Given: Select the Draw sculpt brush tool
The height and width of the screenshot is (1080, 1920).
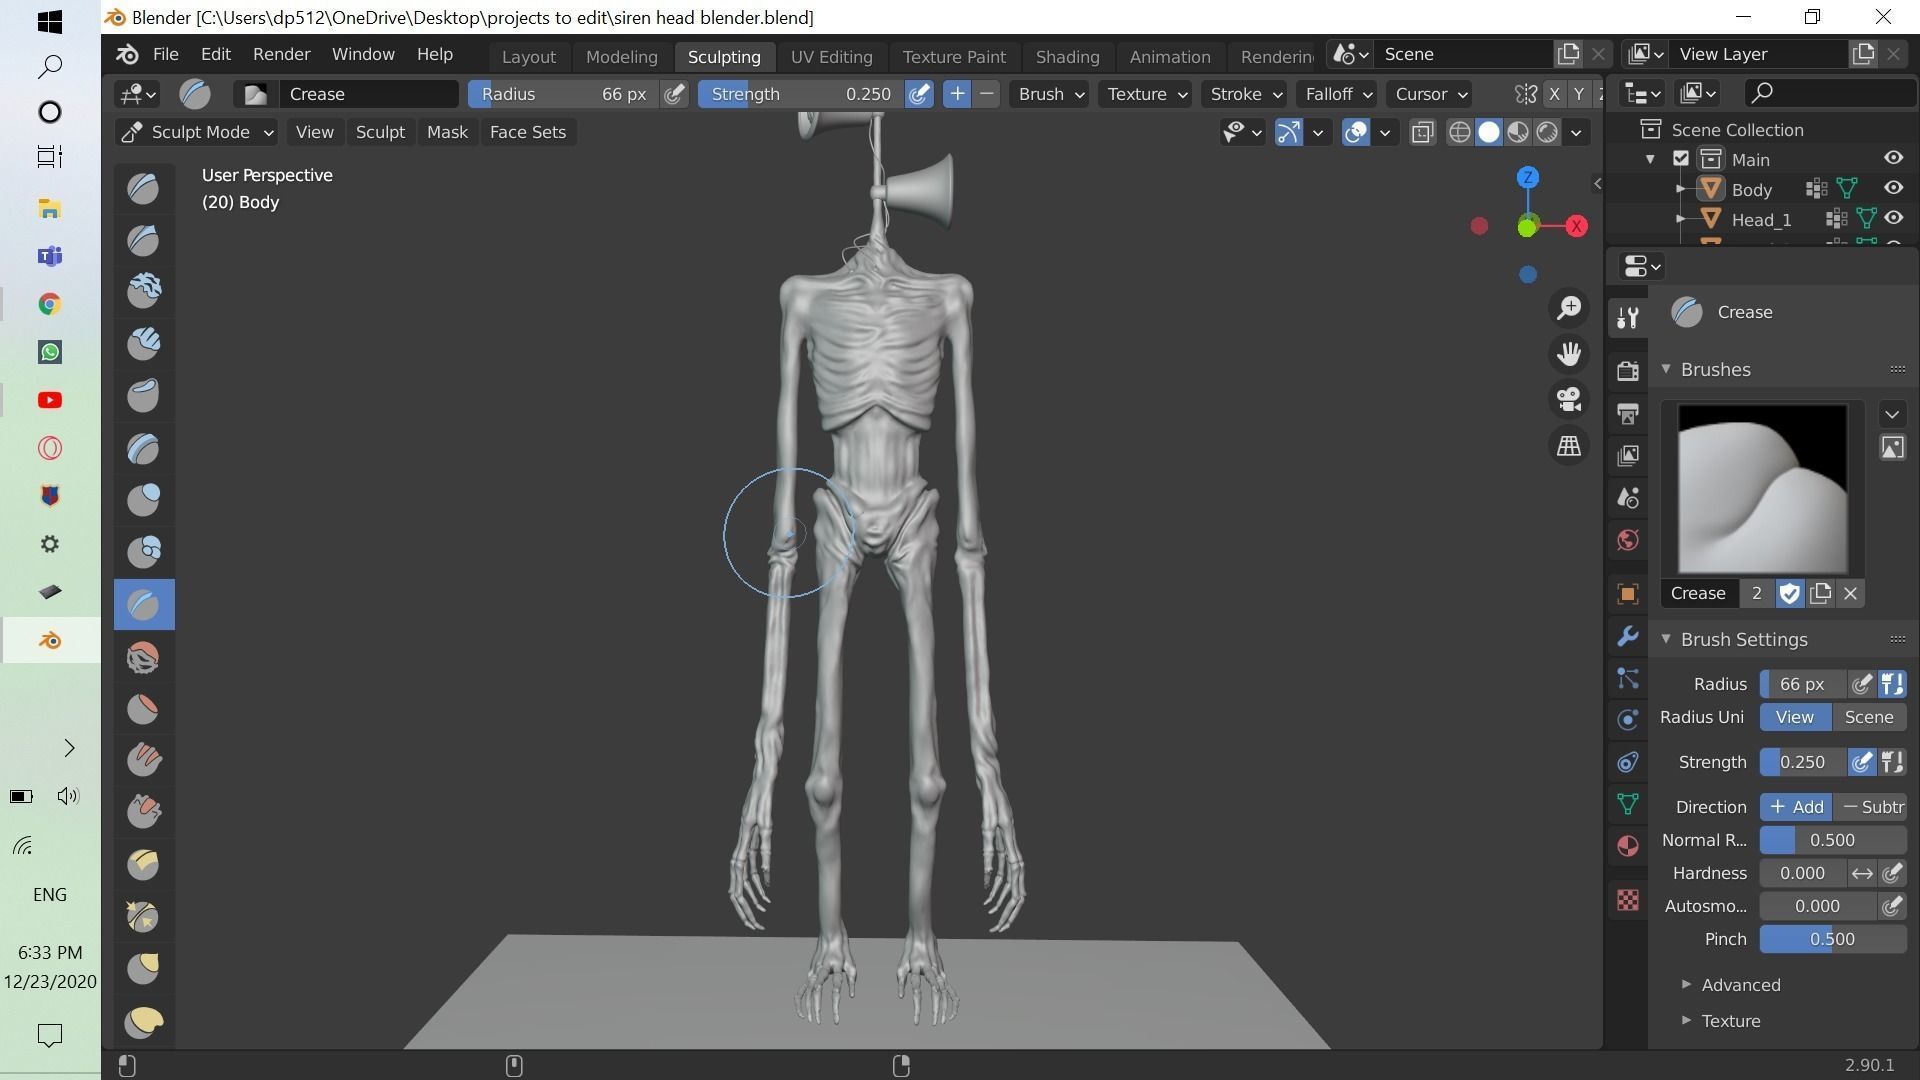Looking at the screenshot, I should pyautogui.click(x=144, y=188).
